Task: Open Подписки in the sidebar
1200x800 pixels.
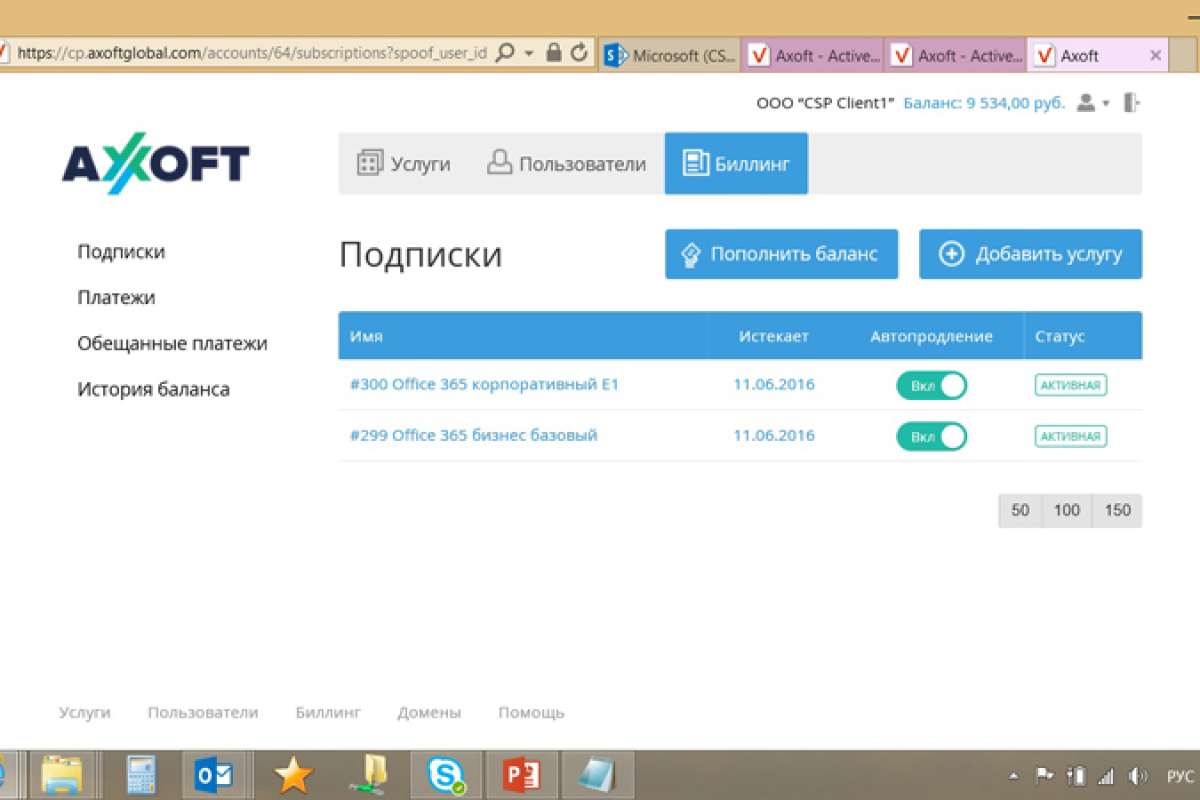Action: 121,252
